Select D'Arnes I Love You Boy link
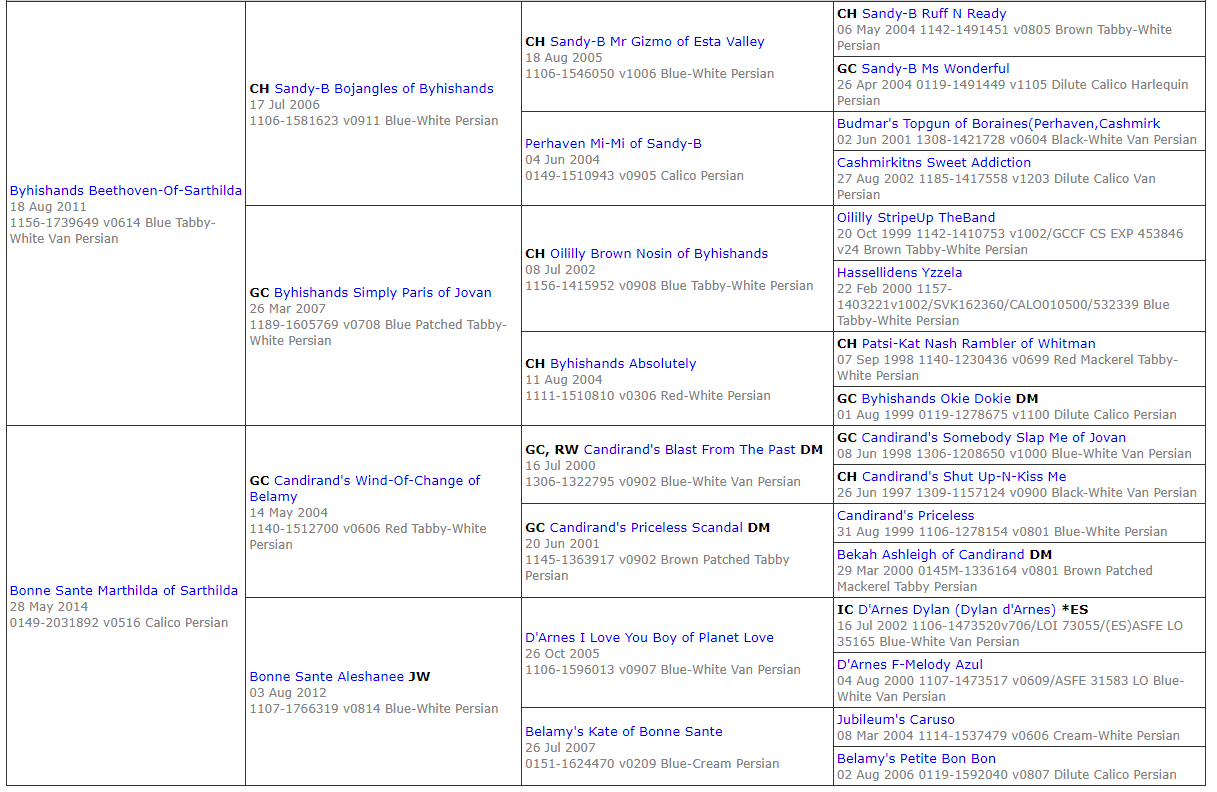Viewport: 1217px width, 792px height. click(649, 638)
